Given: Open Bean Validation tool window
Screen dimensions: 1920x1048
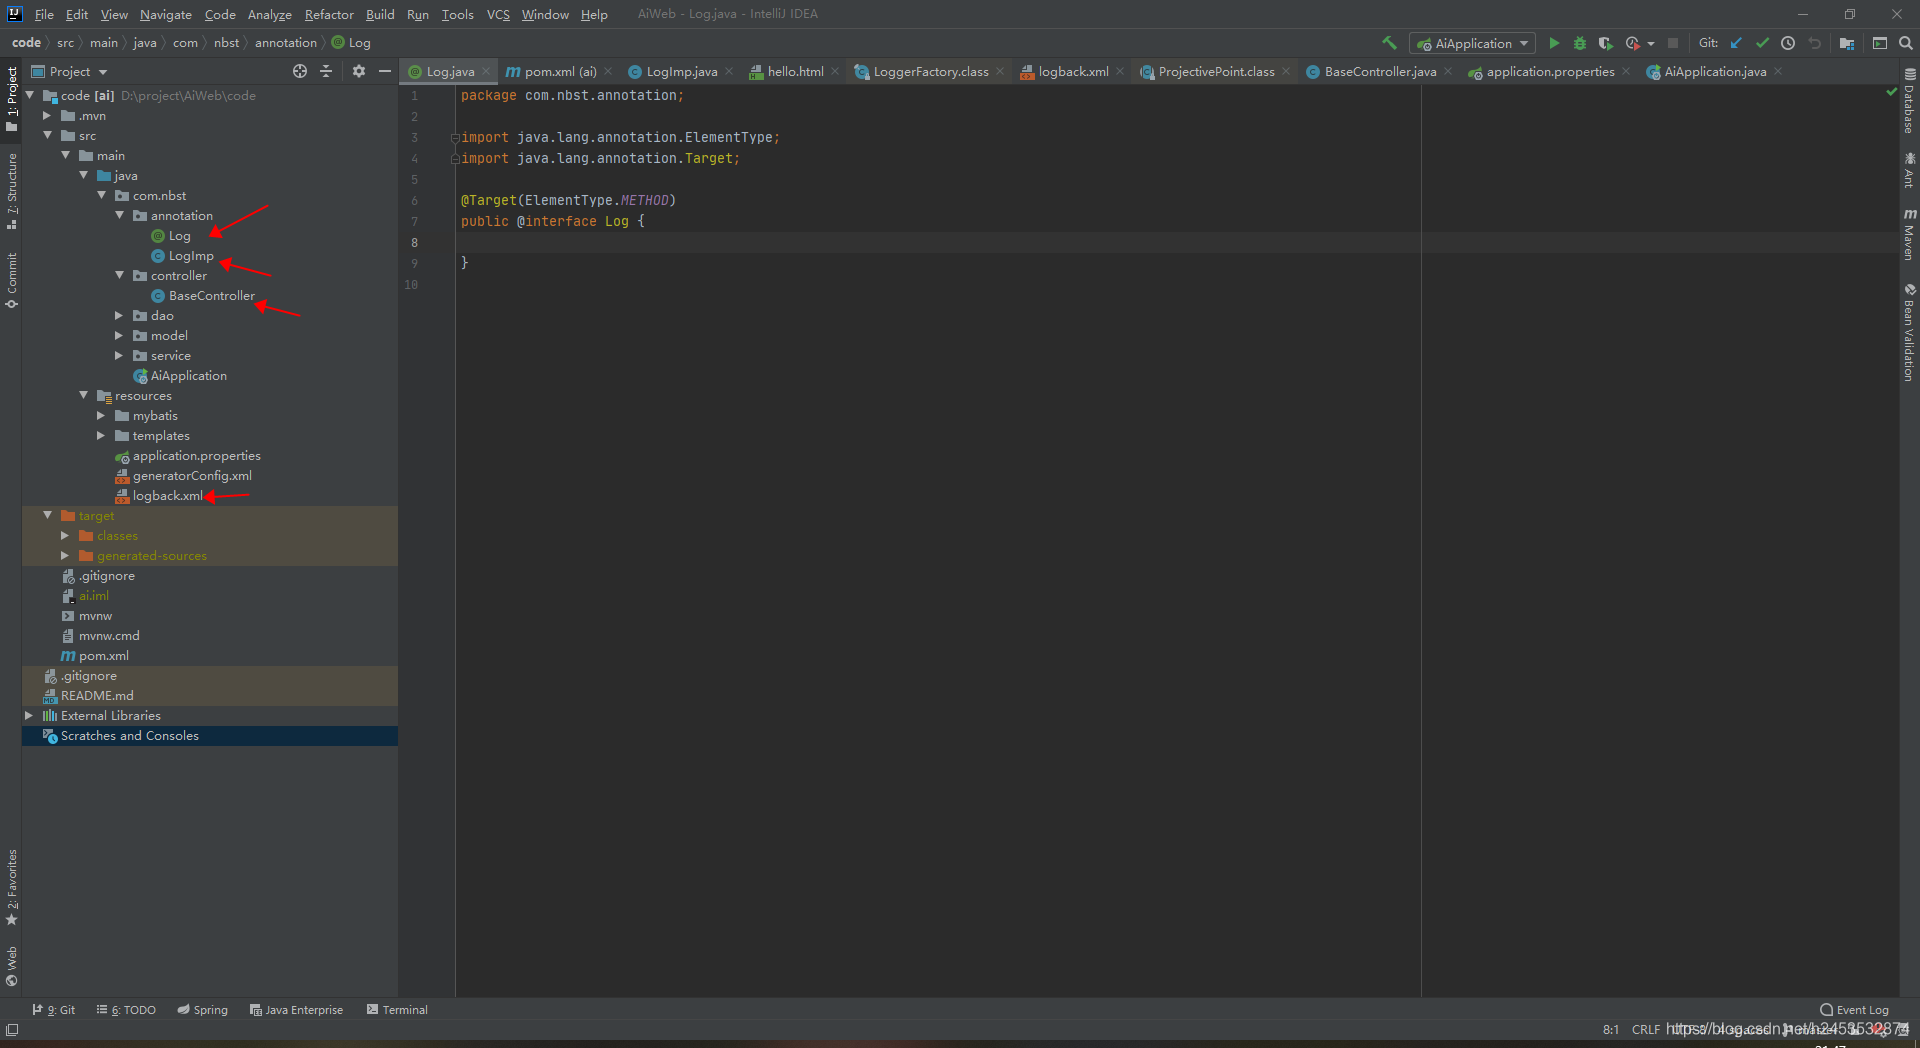Looking at the screenshot, I should (x=1909, y=332).
